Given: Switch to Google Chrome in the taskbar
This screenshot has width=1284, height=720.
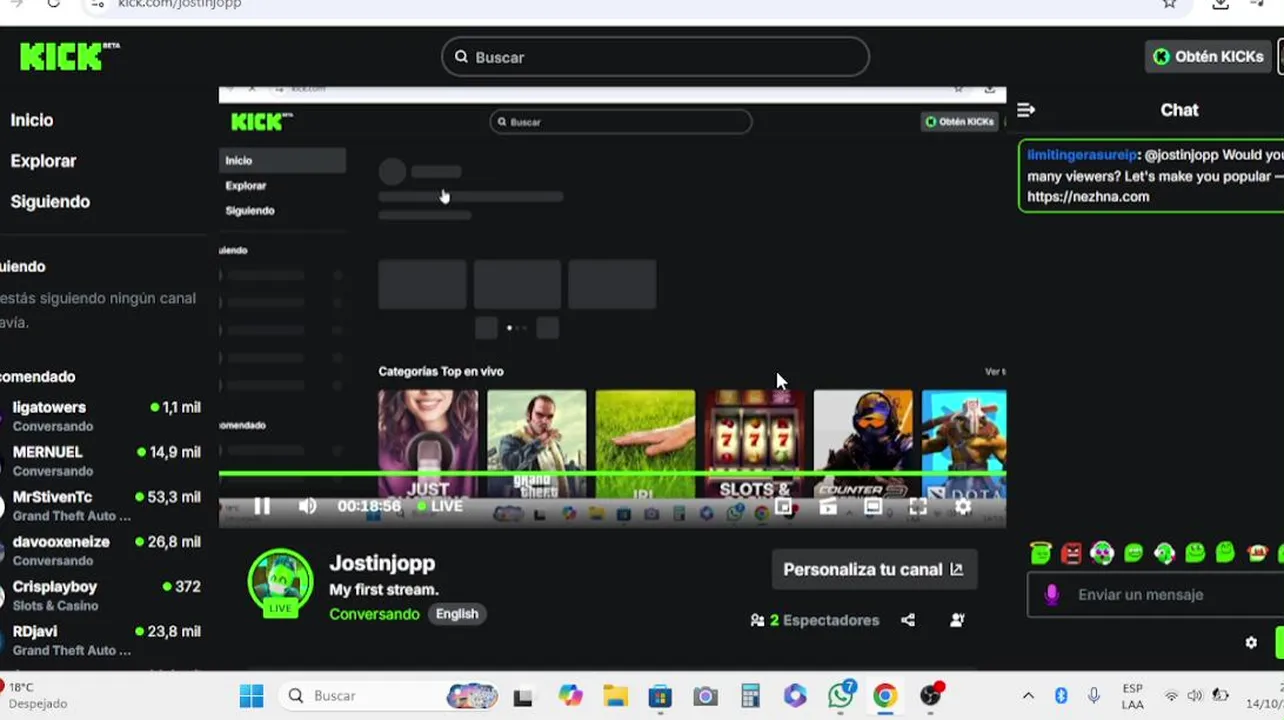Looking at the screenshot, I should [885, 696].
